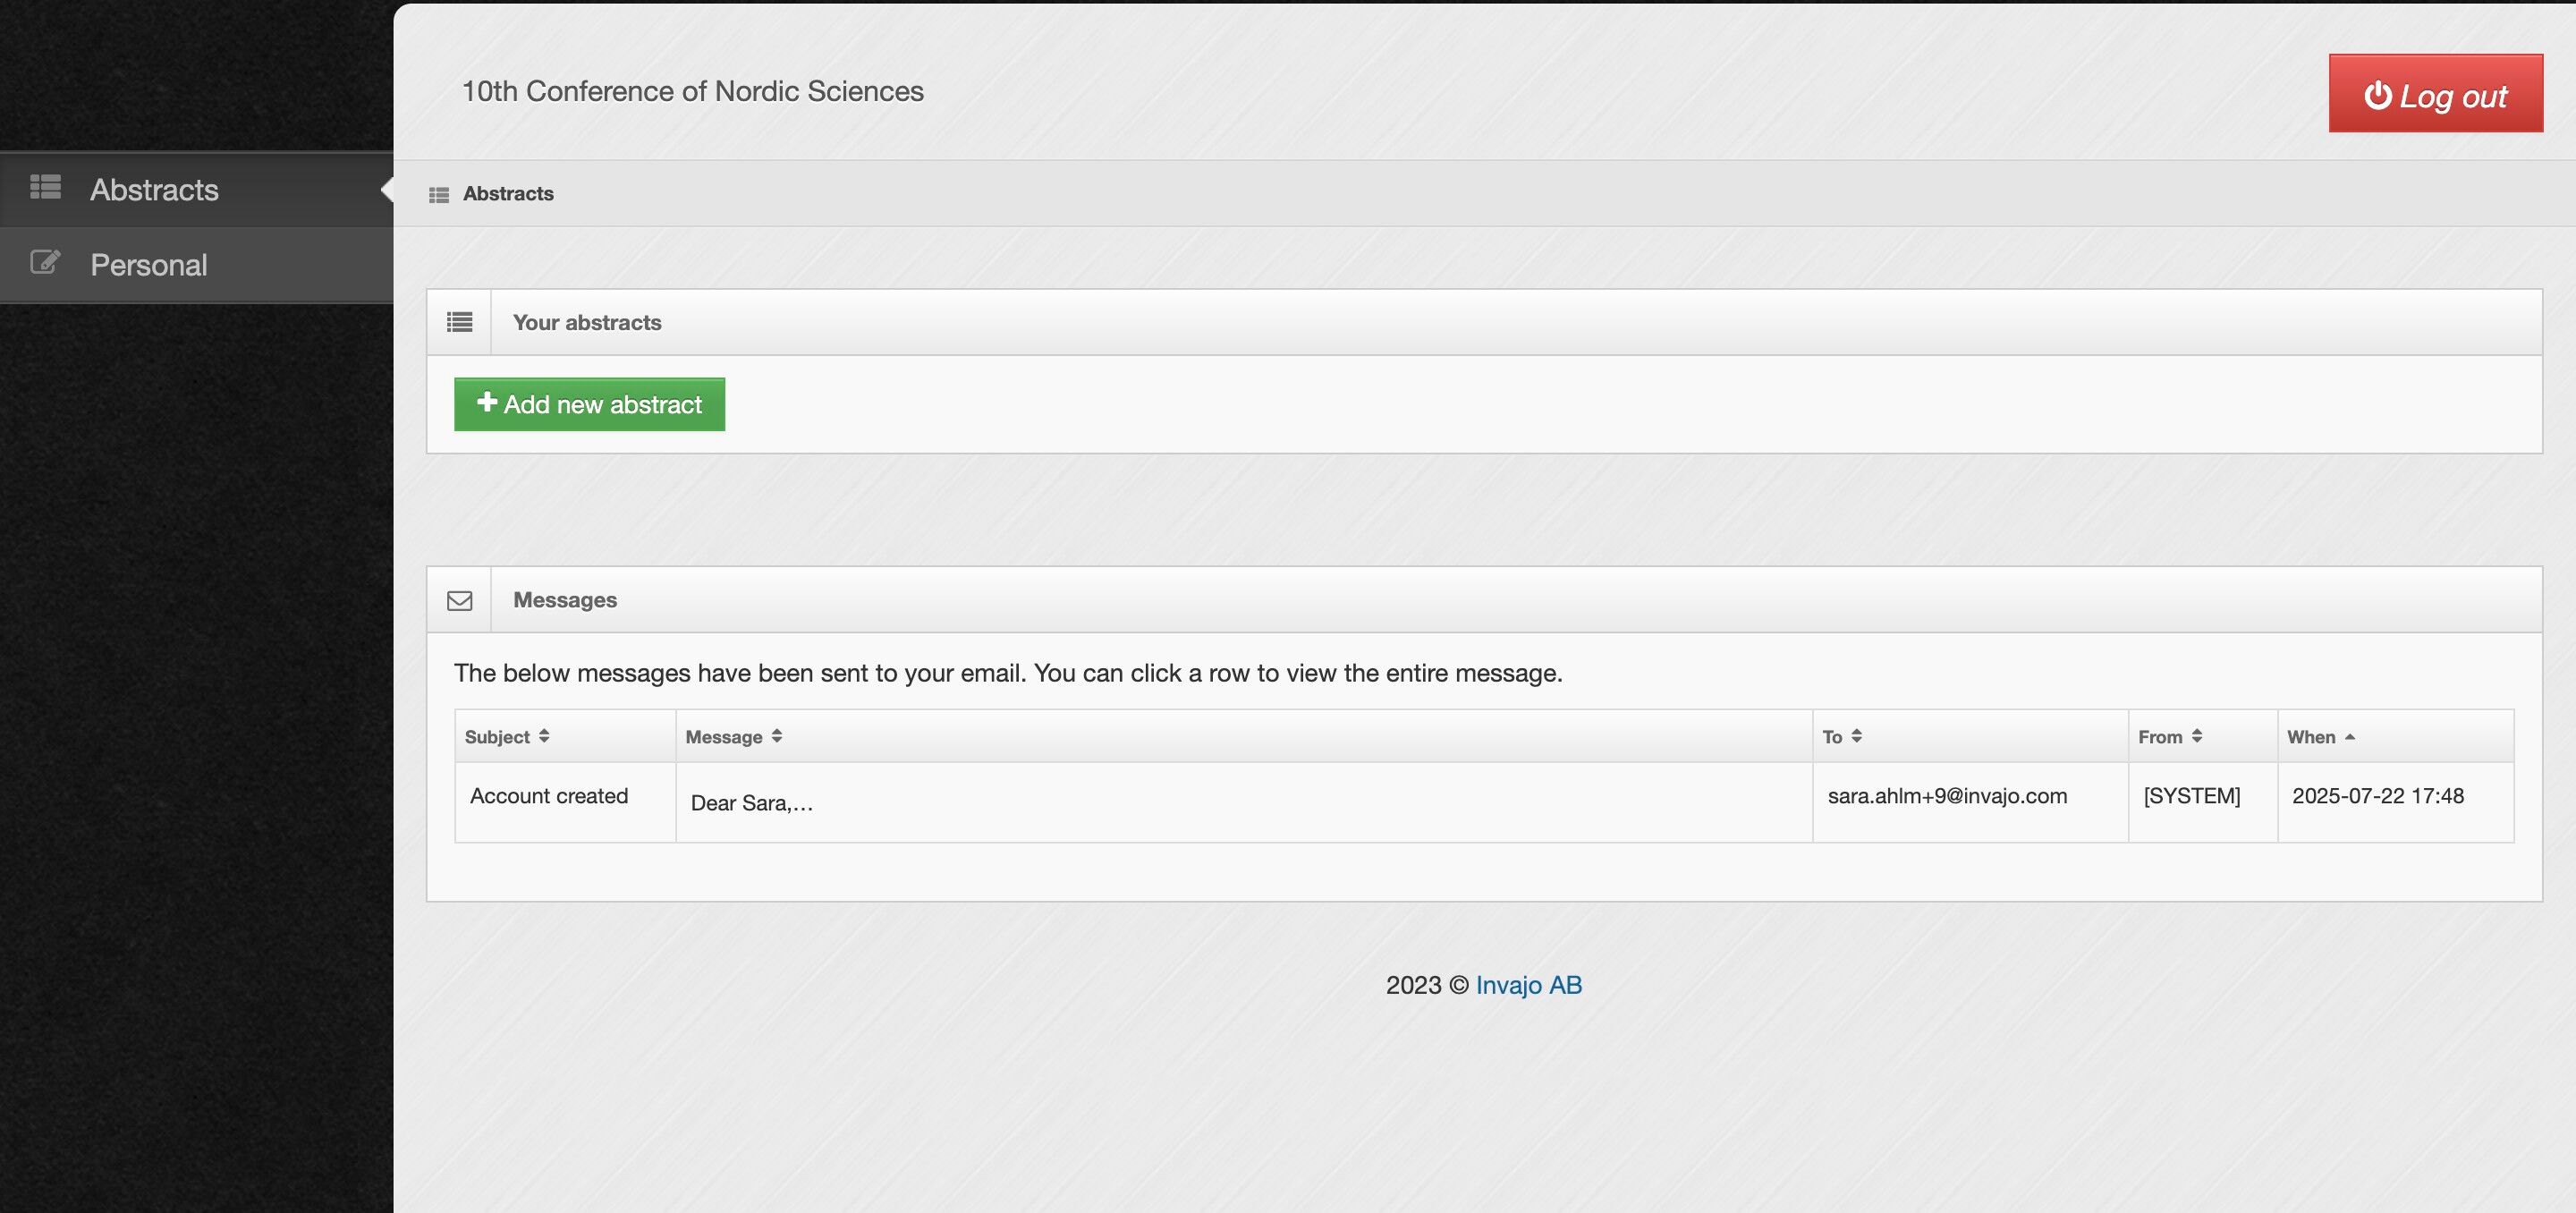Click the plus icon on Add new abstract
The width and height of the screenshot is (2576, 1213).
pos(487,402)
